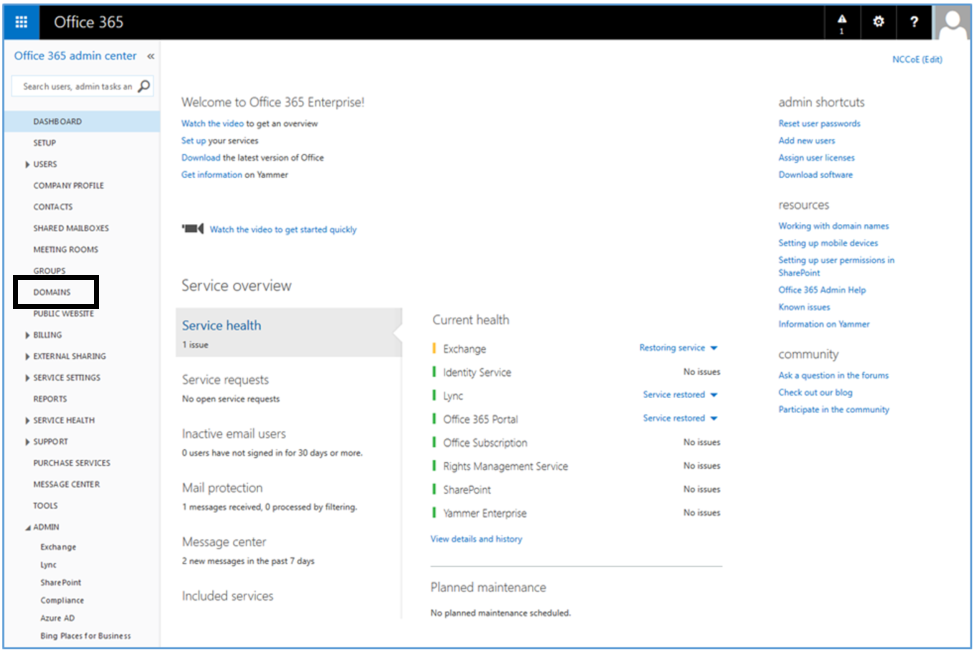Image resolution: width=975 pixels, height=654 pixels.
Task: Expand the BILLING menu arrow
Action: (27, 335)
